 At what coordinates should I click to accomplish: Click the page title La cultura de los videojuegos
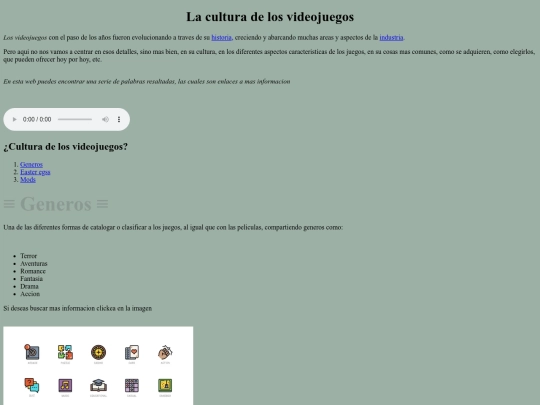point(270,17)
